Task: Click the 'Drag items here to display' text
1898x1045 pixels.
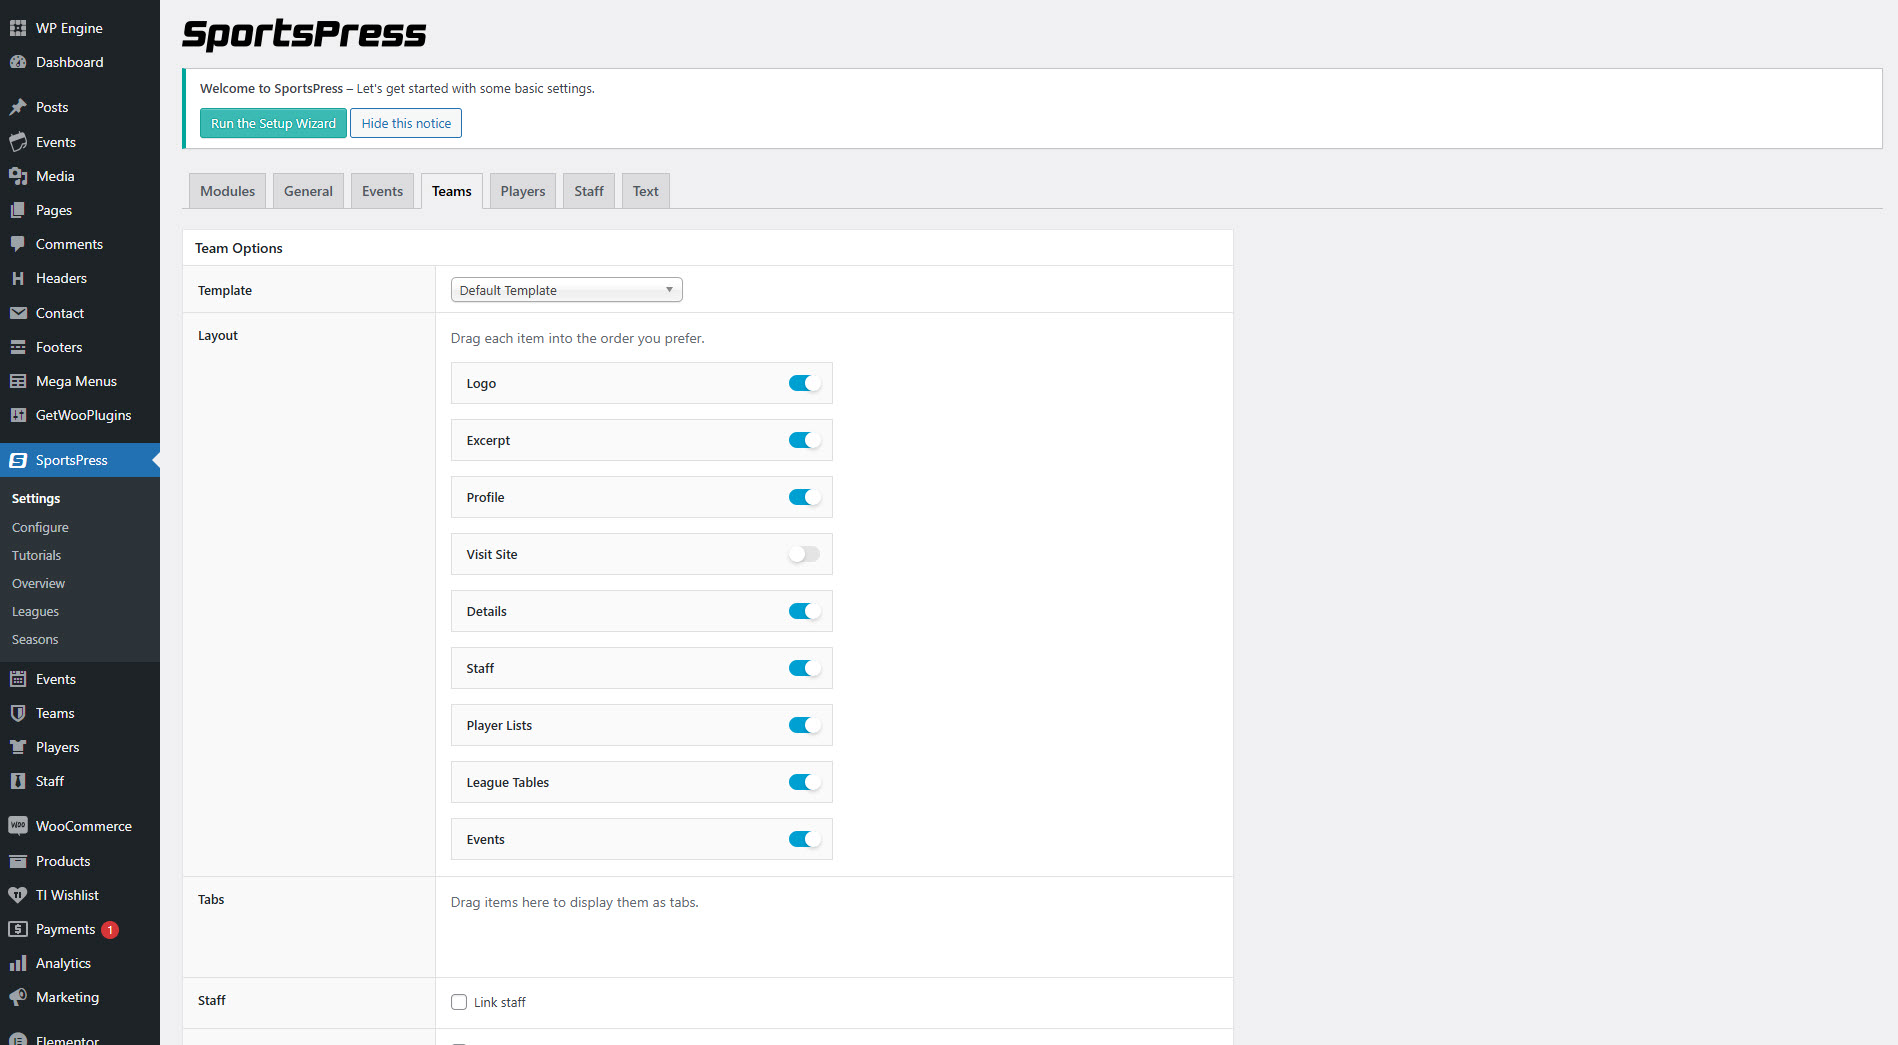Action: [x=574, y=902]
